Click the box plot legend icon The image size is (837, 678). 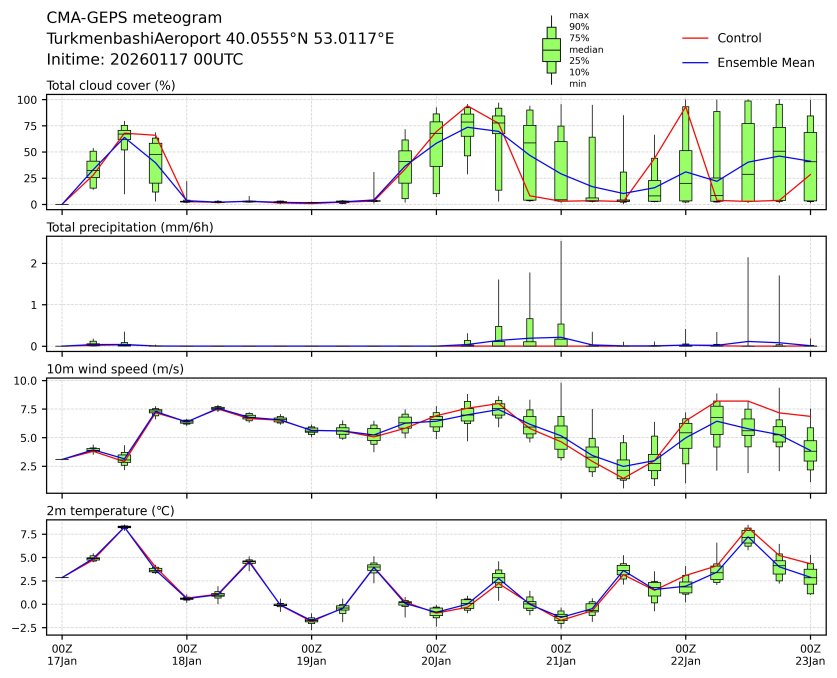click(551, 49)
